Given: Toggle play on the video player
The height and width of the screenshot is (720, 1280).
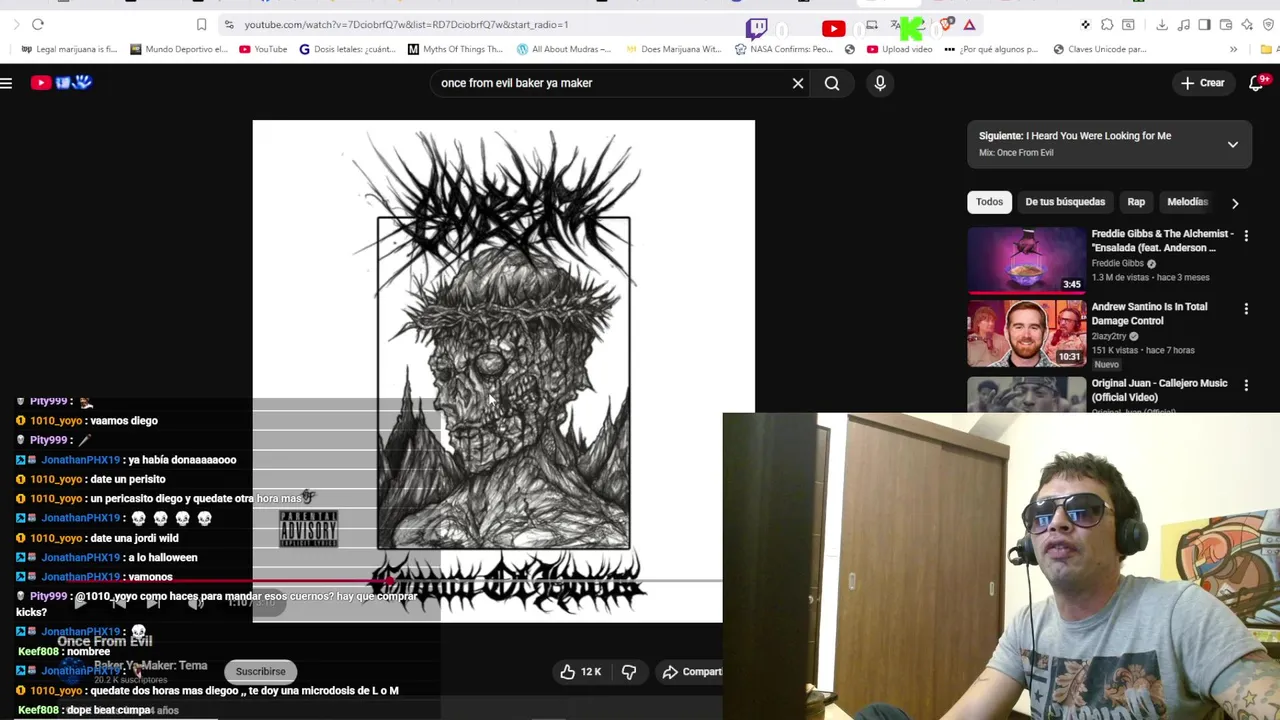Looking at the screenshot, I should pos(80,602).
